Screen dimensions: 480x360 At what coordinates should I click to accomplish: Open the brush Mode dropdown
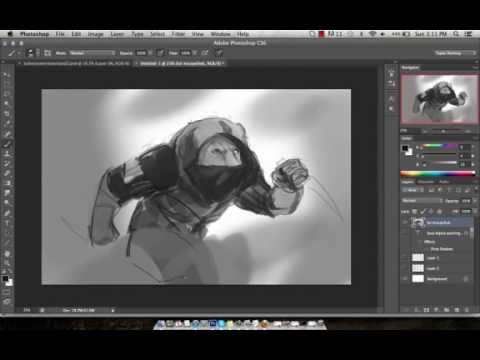point(92,53)
